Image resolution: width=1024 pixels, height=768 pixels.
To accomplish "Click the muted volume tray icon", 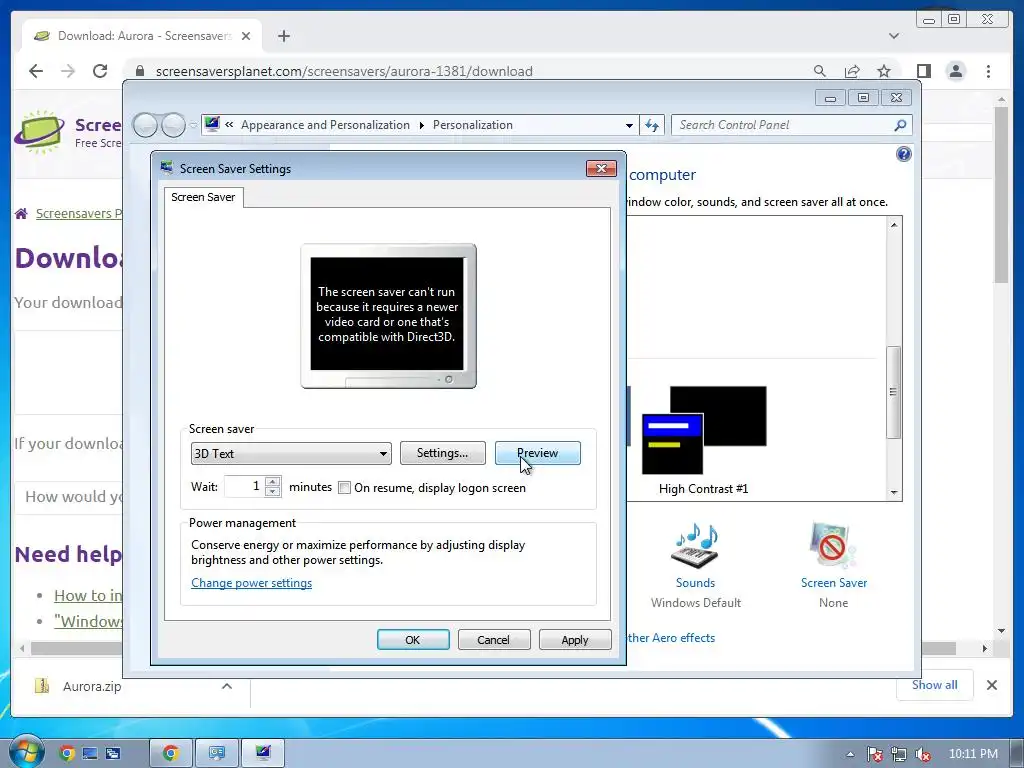I will pyautogui.click(x=923, y=754).
